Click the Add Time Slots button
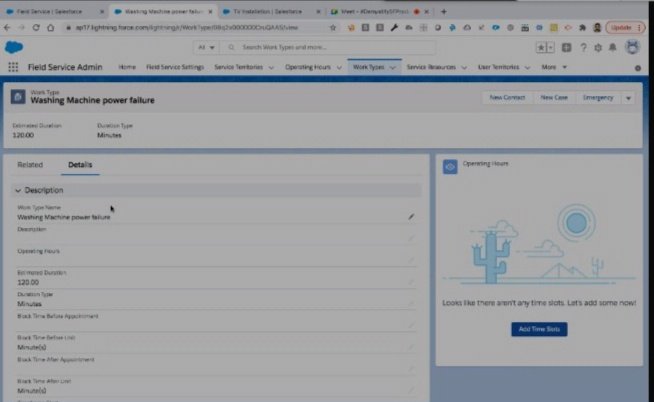The image size is (654, 402). coord(539,329)
